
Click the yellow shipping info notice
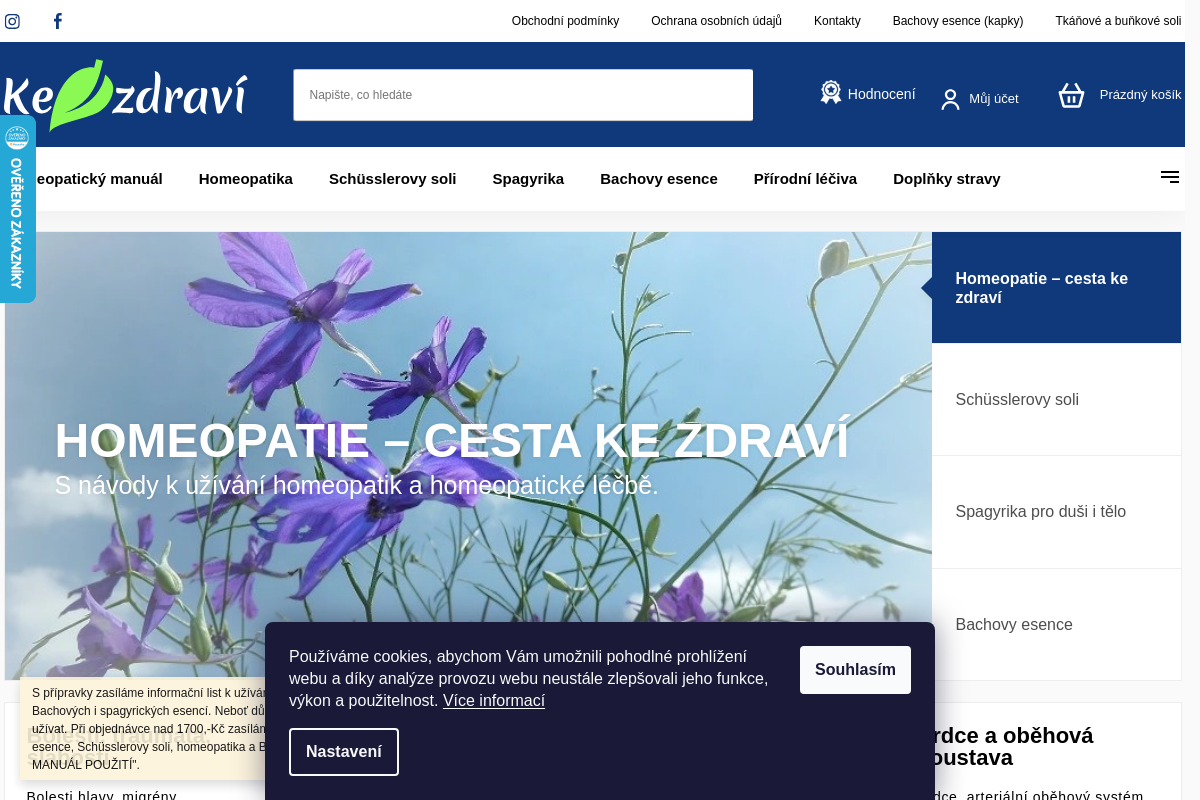tap(143, 728)
